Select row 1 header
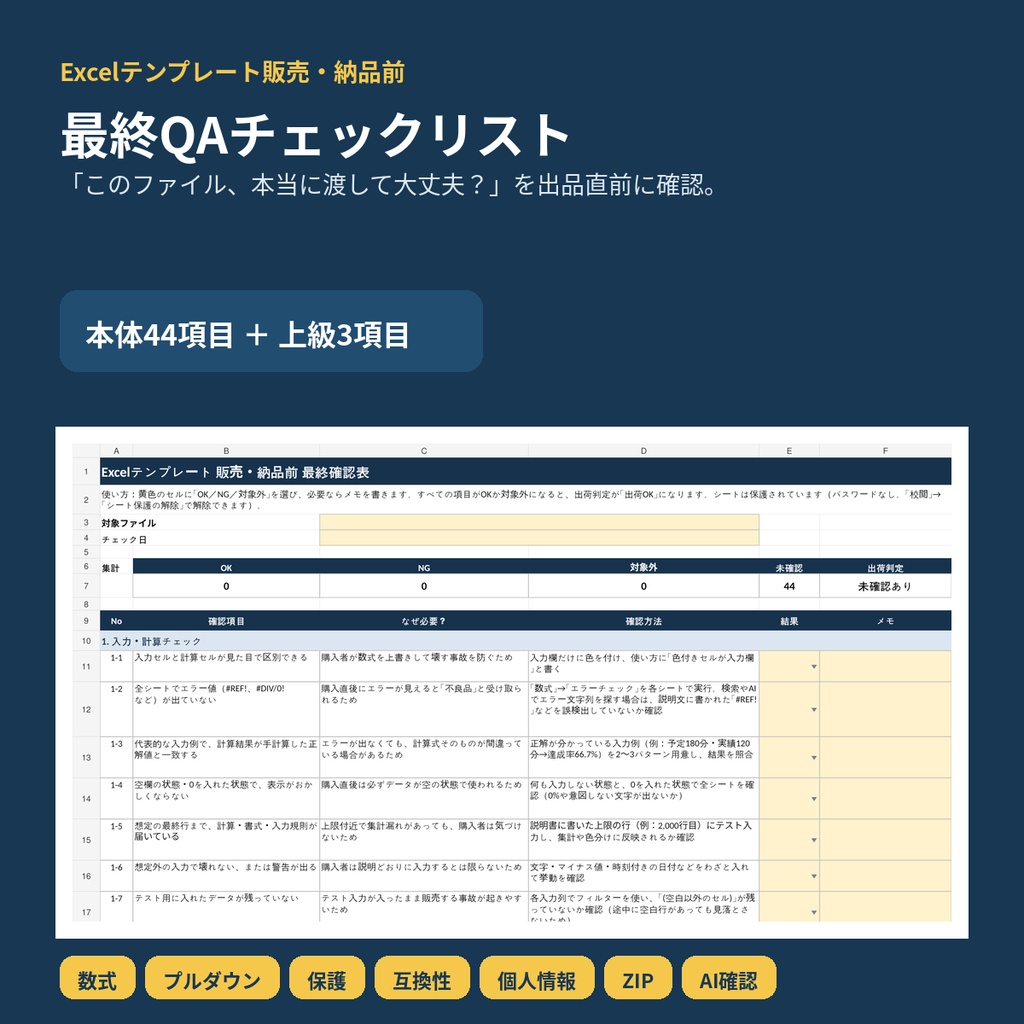Viewport: 1024px width, 1024px height. (86, 471)
